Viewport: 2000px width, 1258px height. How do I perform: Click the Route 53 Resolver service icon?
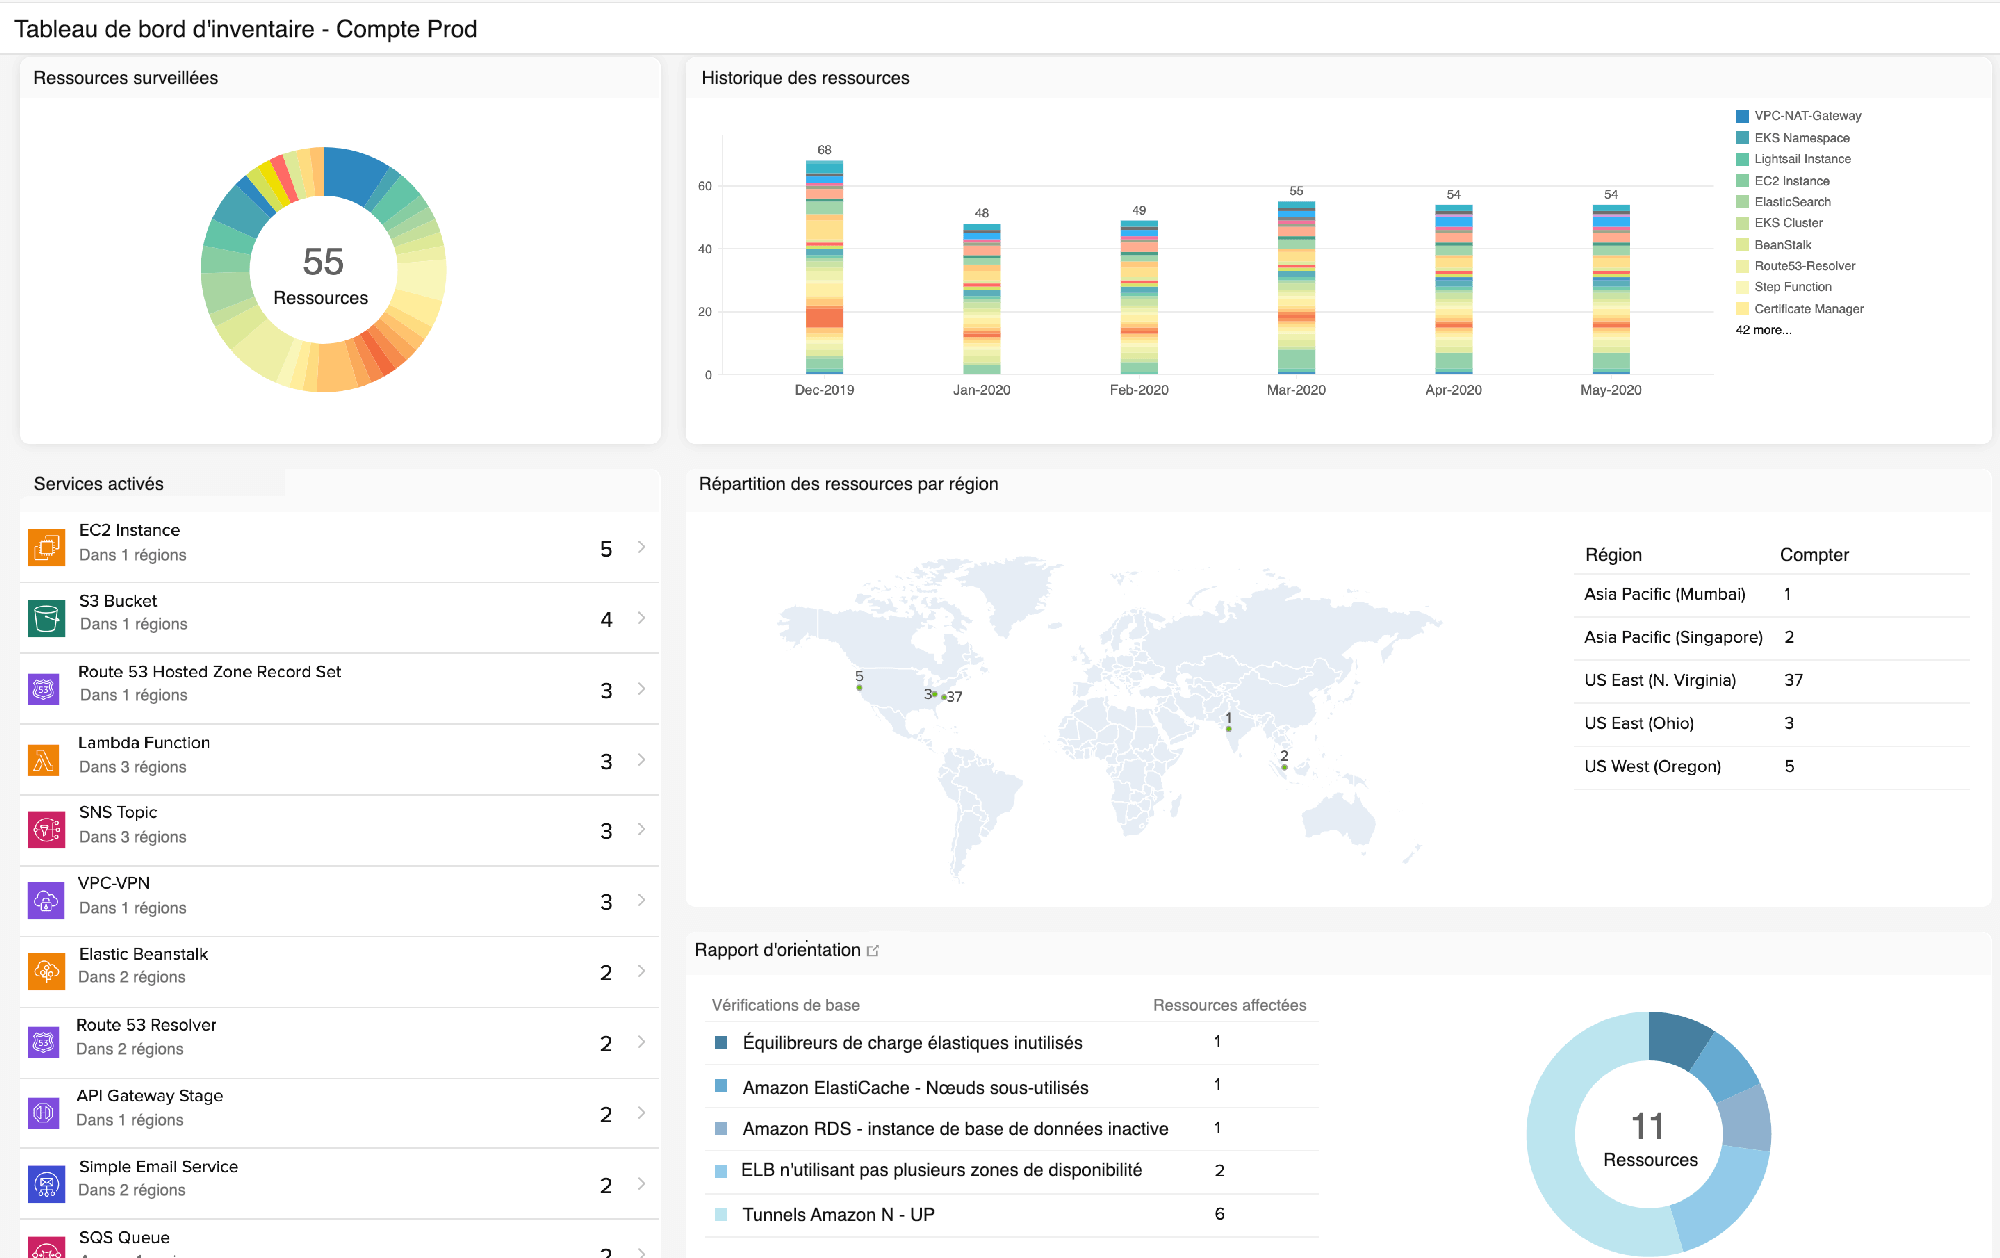coord(44,1042)
